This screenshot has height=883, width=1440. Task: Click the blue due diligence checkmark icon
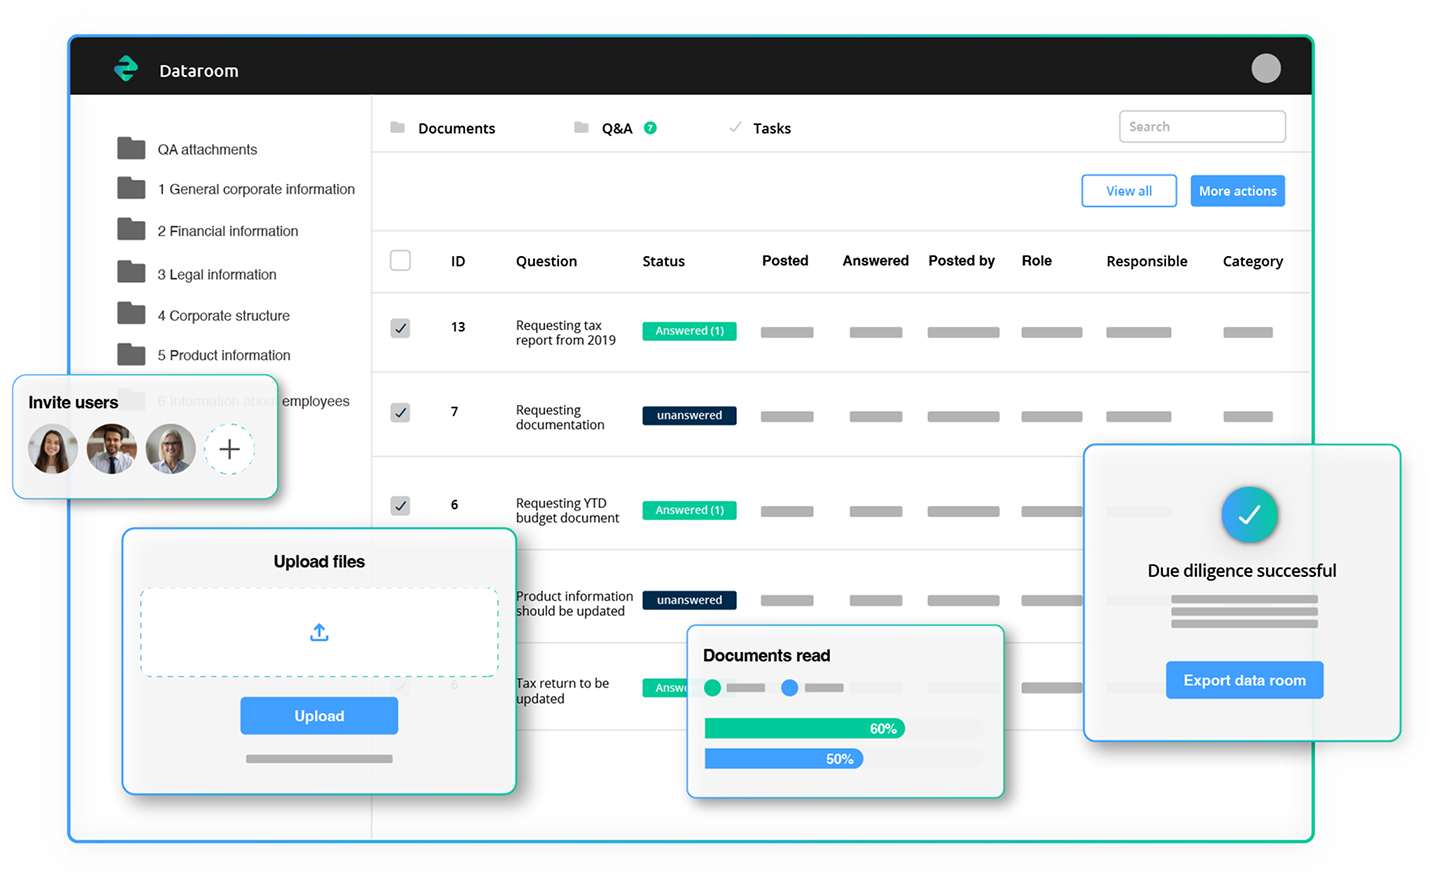coord(1249,515)
